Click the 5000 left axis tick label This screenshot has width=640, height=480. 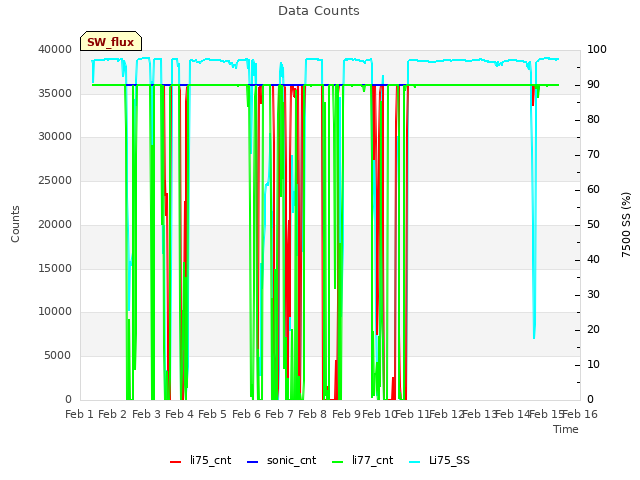pos(58,356)
